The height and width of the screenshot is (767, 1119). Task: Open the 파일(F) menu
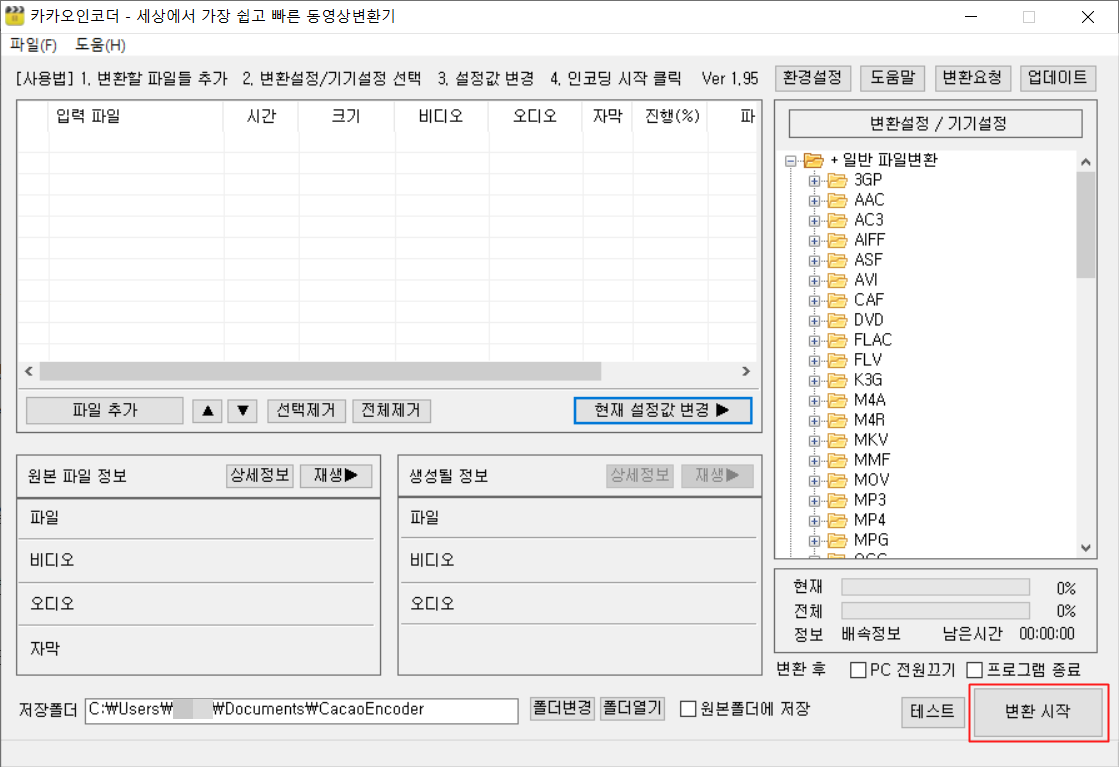[x=34, y=45]
